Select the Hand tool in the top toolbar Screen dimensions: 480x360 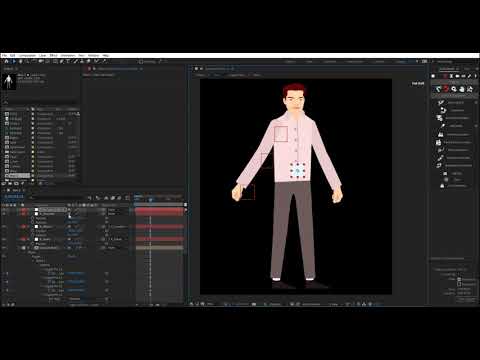21,61
